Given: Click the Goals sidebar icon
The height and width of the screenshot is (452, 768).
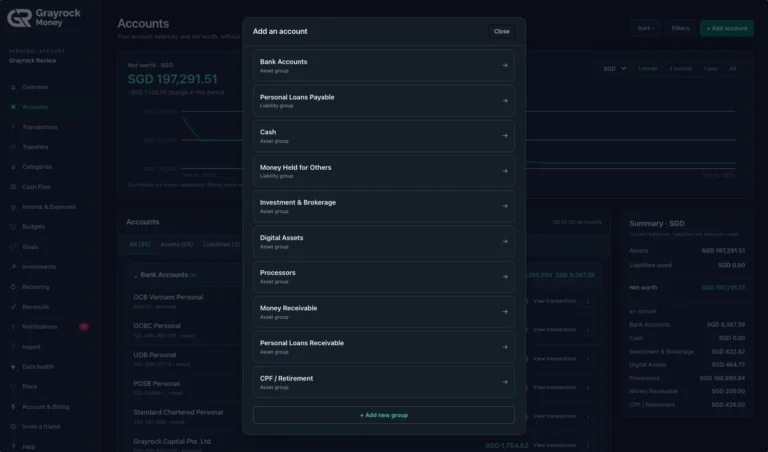Looking at the screenshot, I should tap(13, 247).
